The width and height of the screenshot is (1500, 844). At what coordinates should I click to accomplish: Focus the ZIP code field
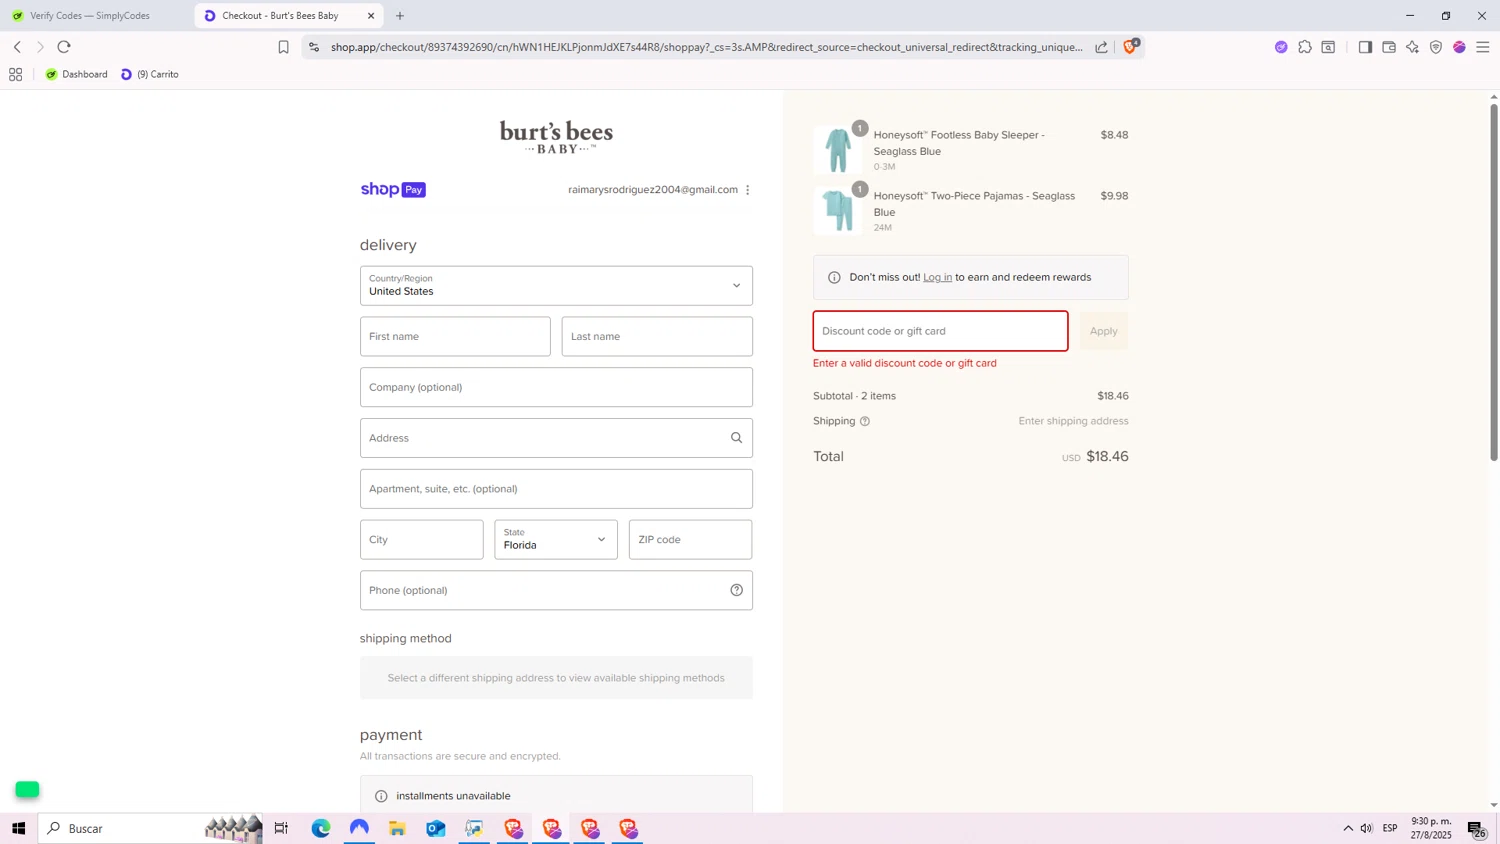pyautogui.click(x=690, y=540)
